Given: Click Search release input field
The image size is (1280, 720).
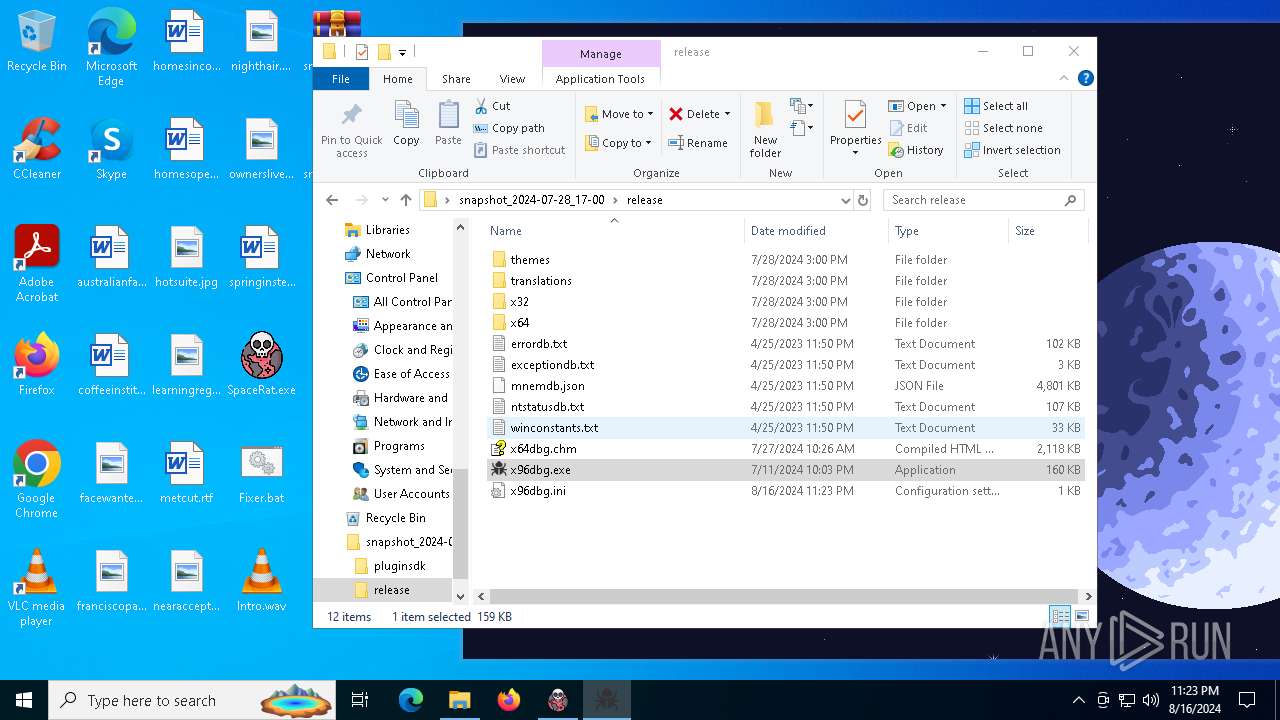Looking at the screenshot, I should click(975, 200).
